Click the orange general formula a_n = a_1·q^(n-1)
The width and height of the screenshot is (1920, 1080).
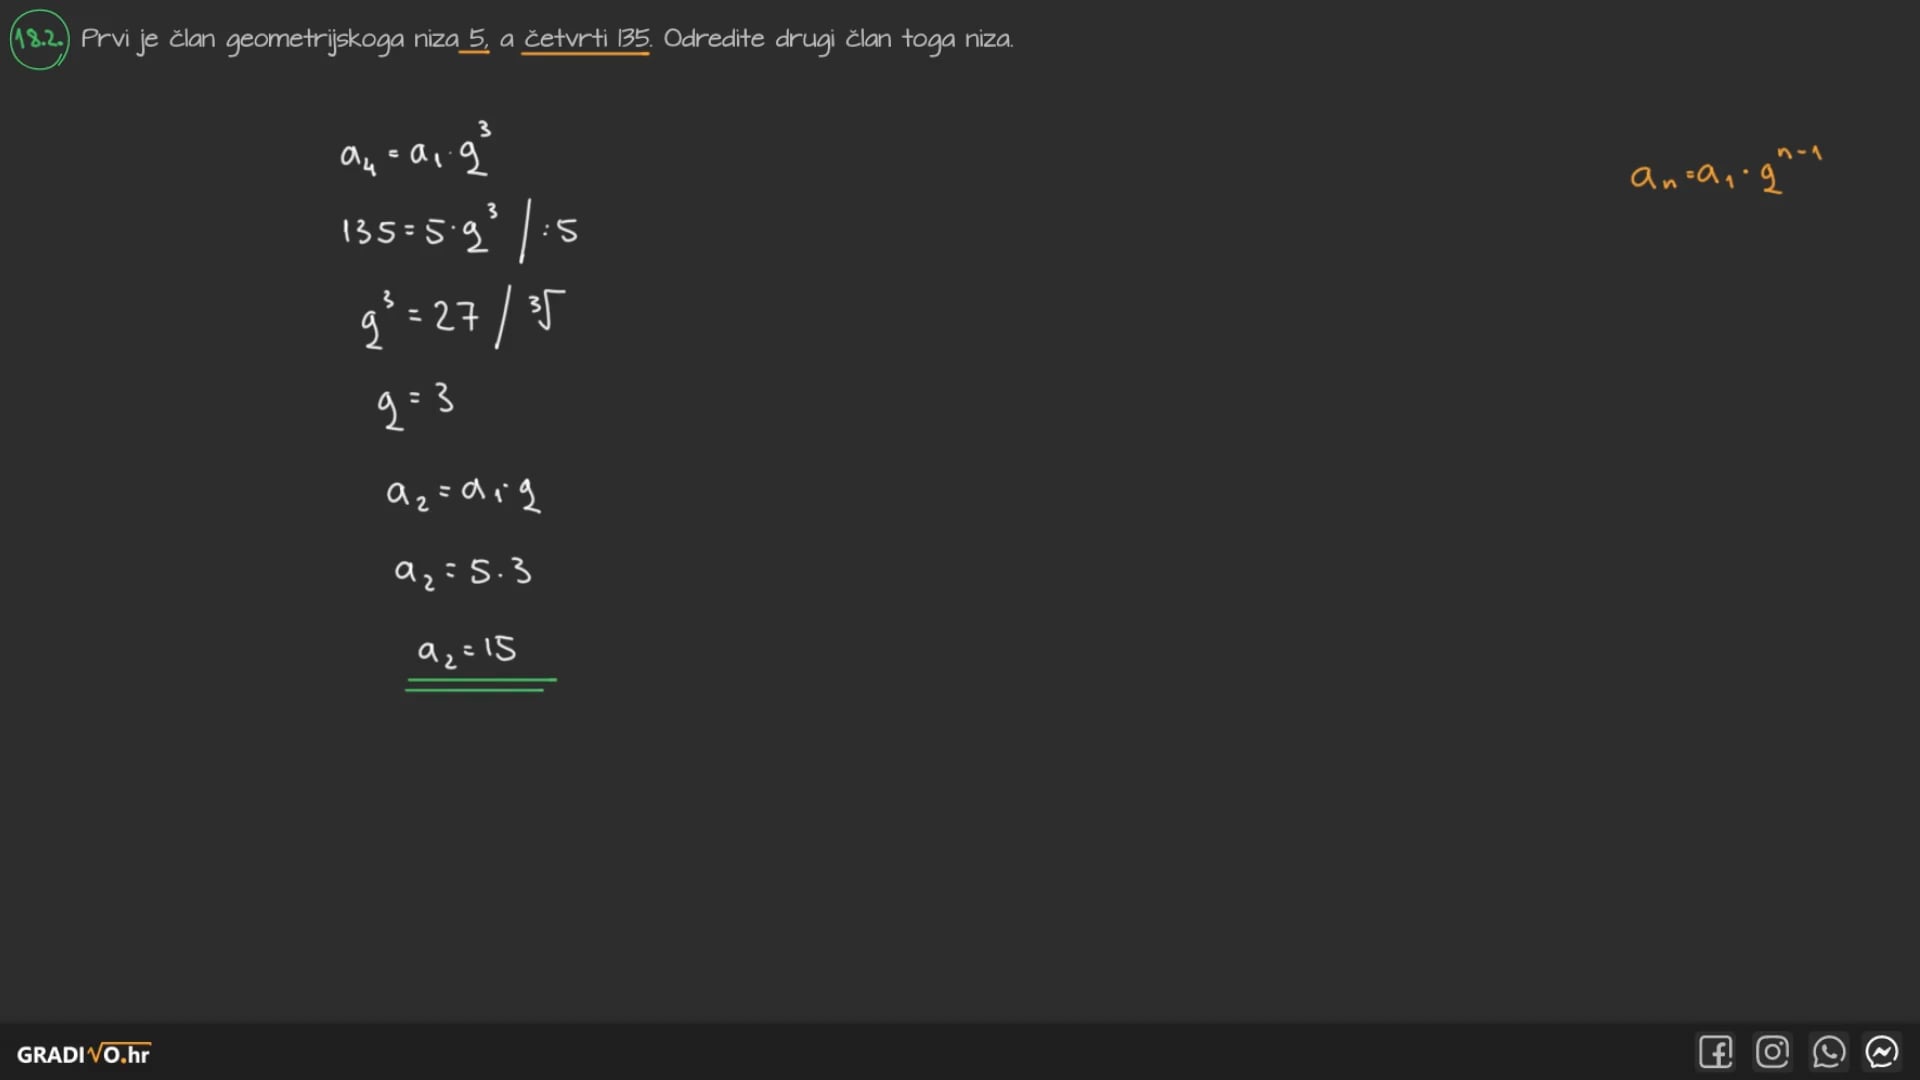pyautogui.click(x=1725, y=172)
